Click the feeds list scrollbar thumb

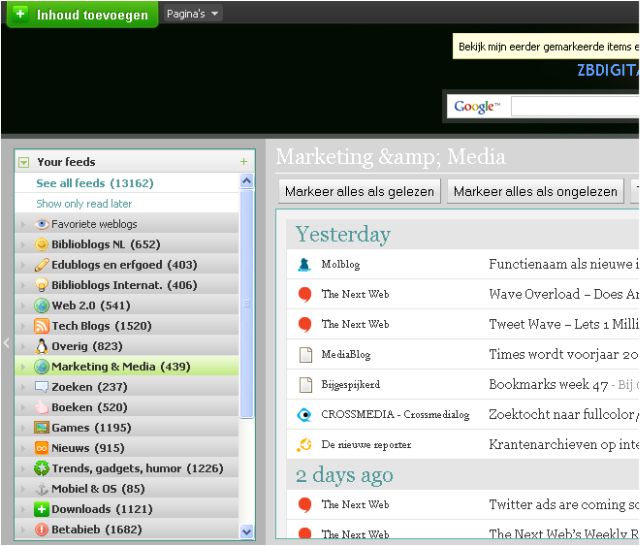tap(247, 304)
